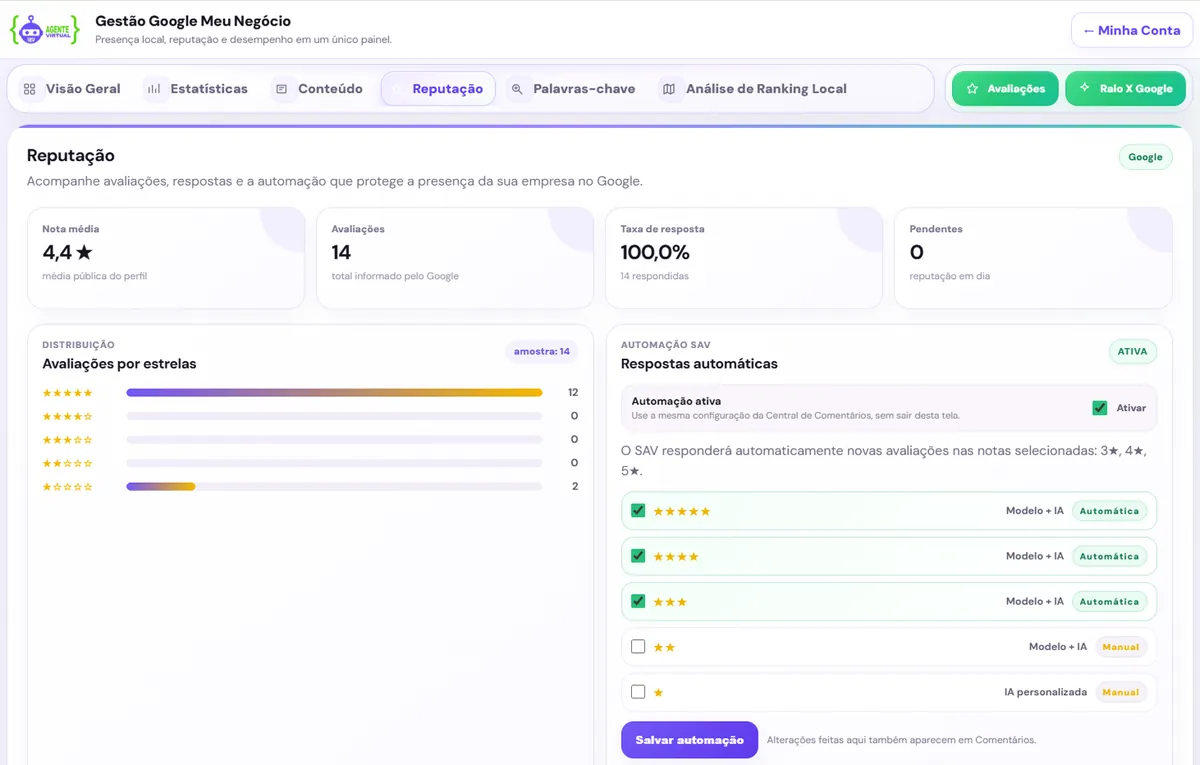Click the Agente Virtual robot logo
Image resolution: width=1200 pixels, height=765 pixels.
pyautogui.click(x=44, y=29)
